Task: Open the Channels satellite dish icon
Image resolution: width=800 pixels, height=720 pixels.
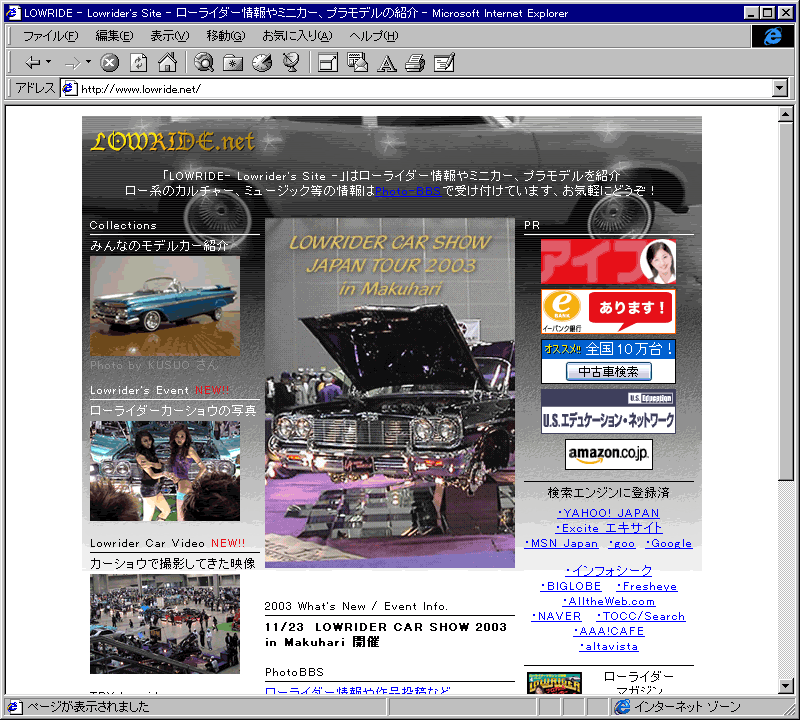Action: click(291, 63)
